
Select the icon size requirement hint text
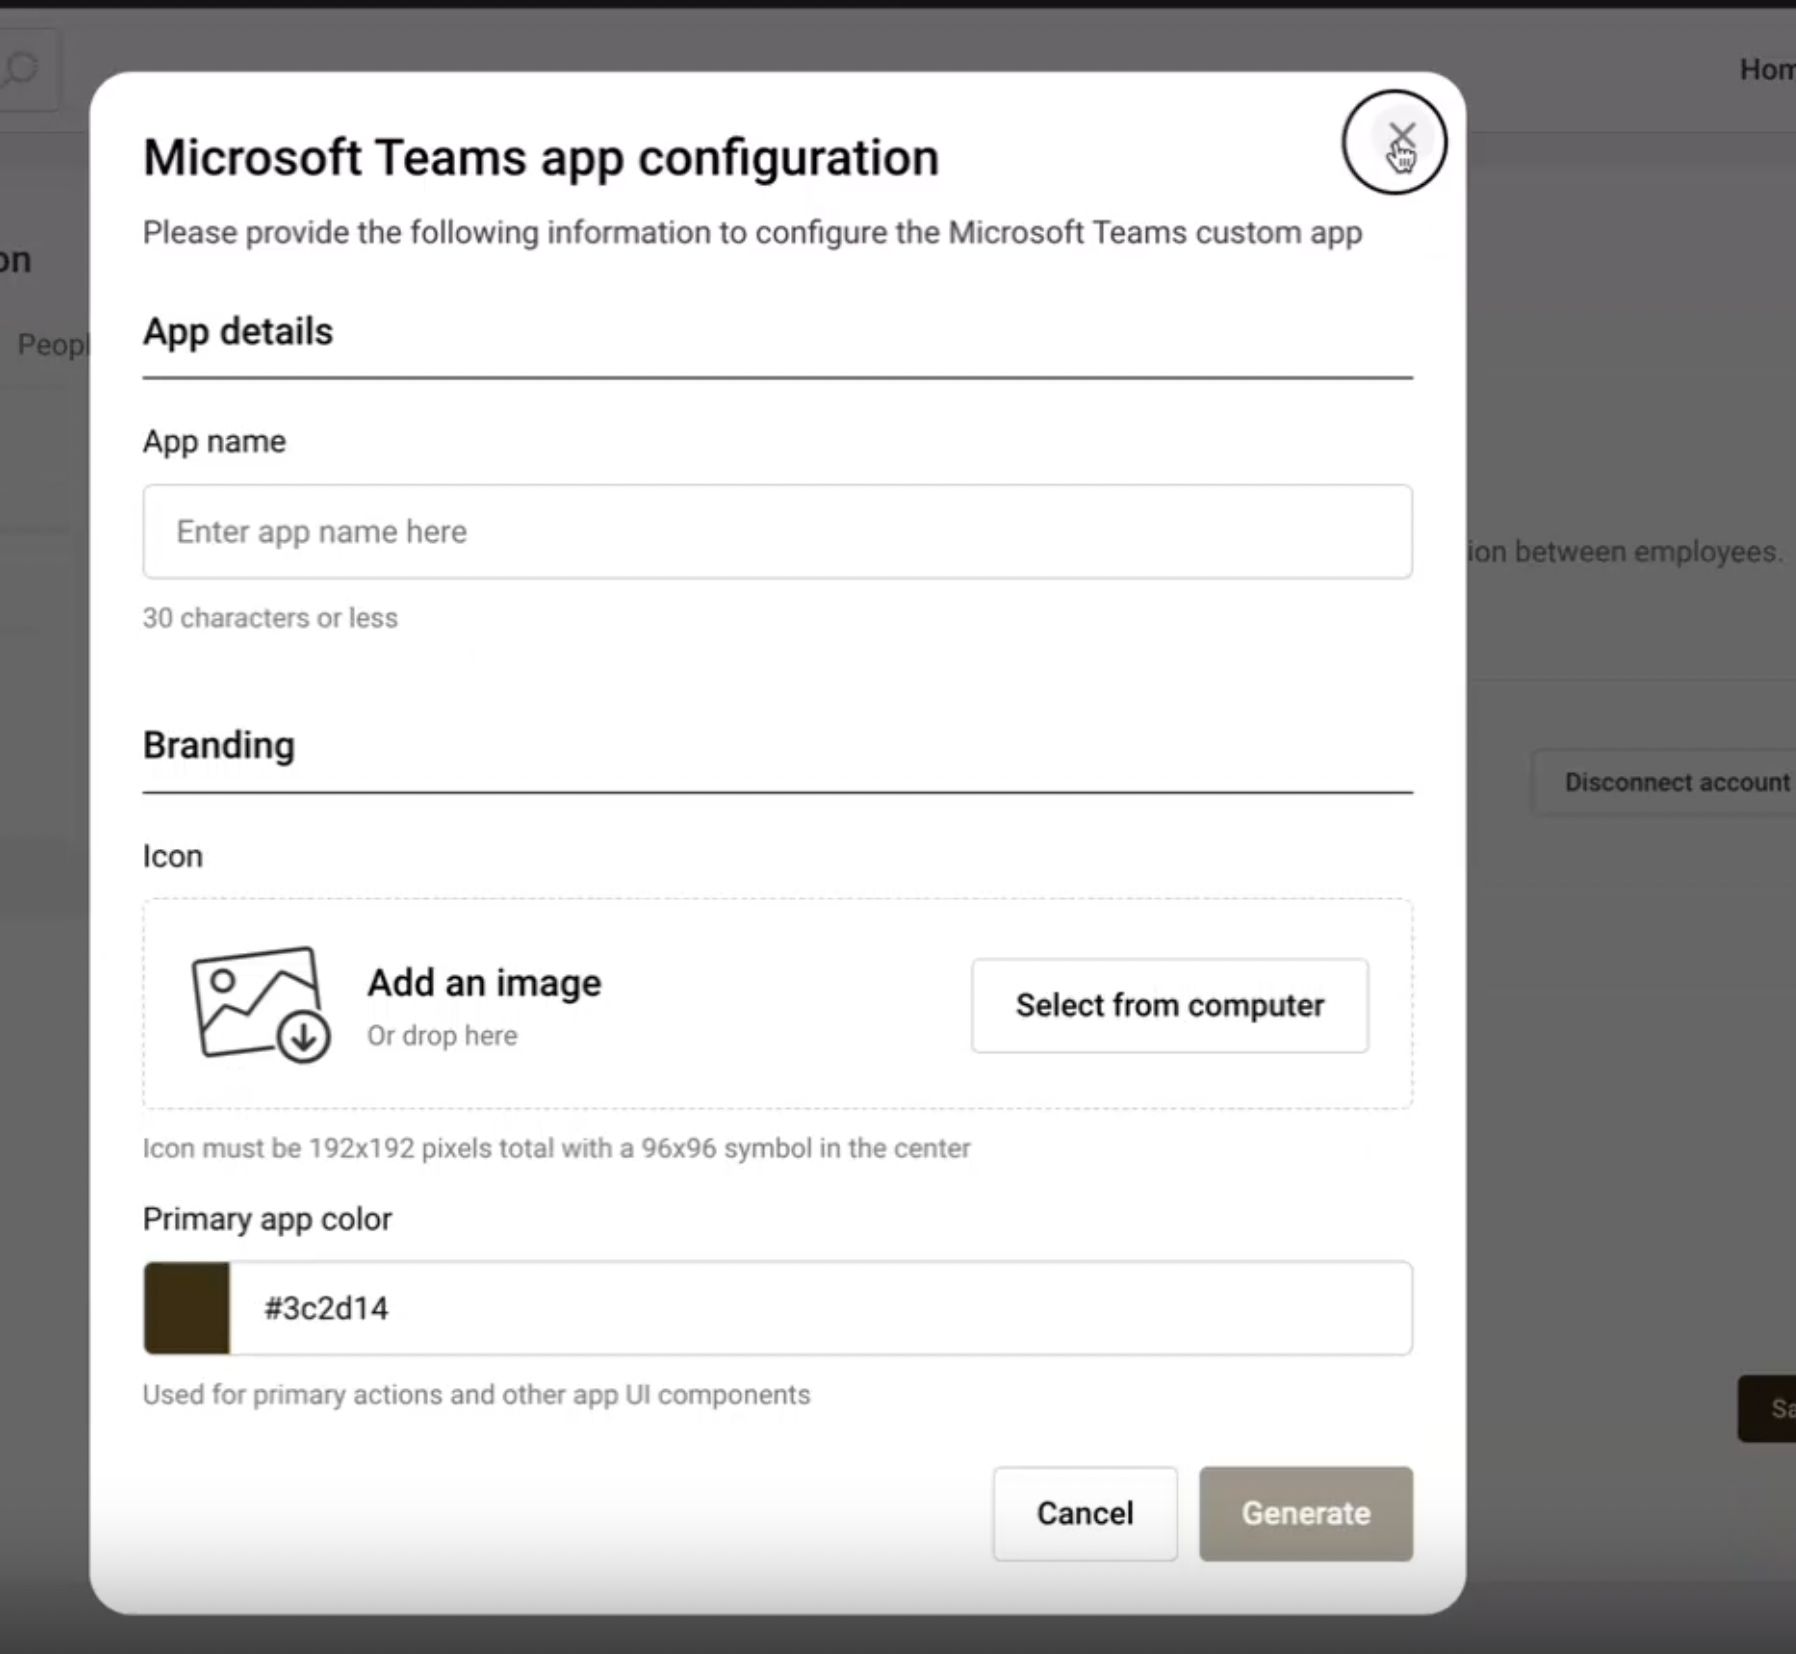coord(556,1148)
